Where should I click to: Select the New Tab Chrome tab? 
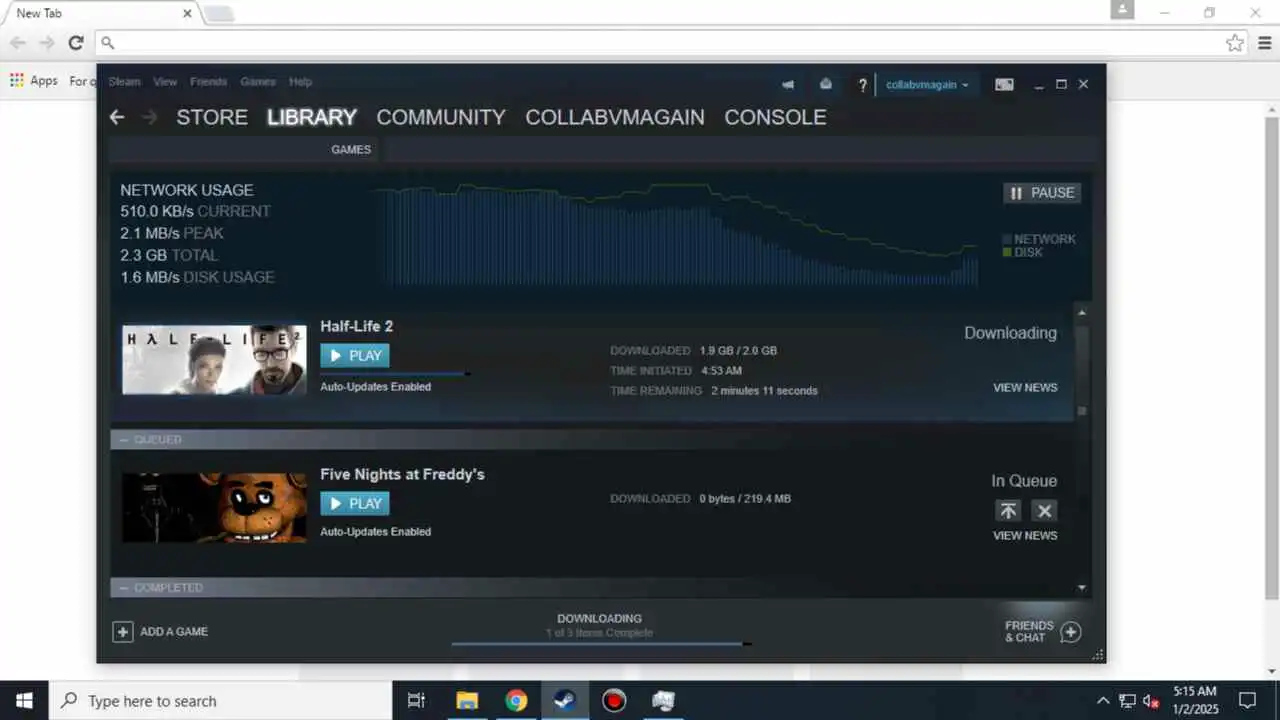pos(100,14)
